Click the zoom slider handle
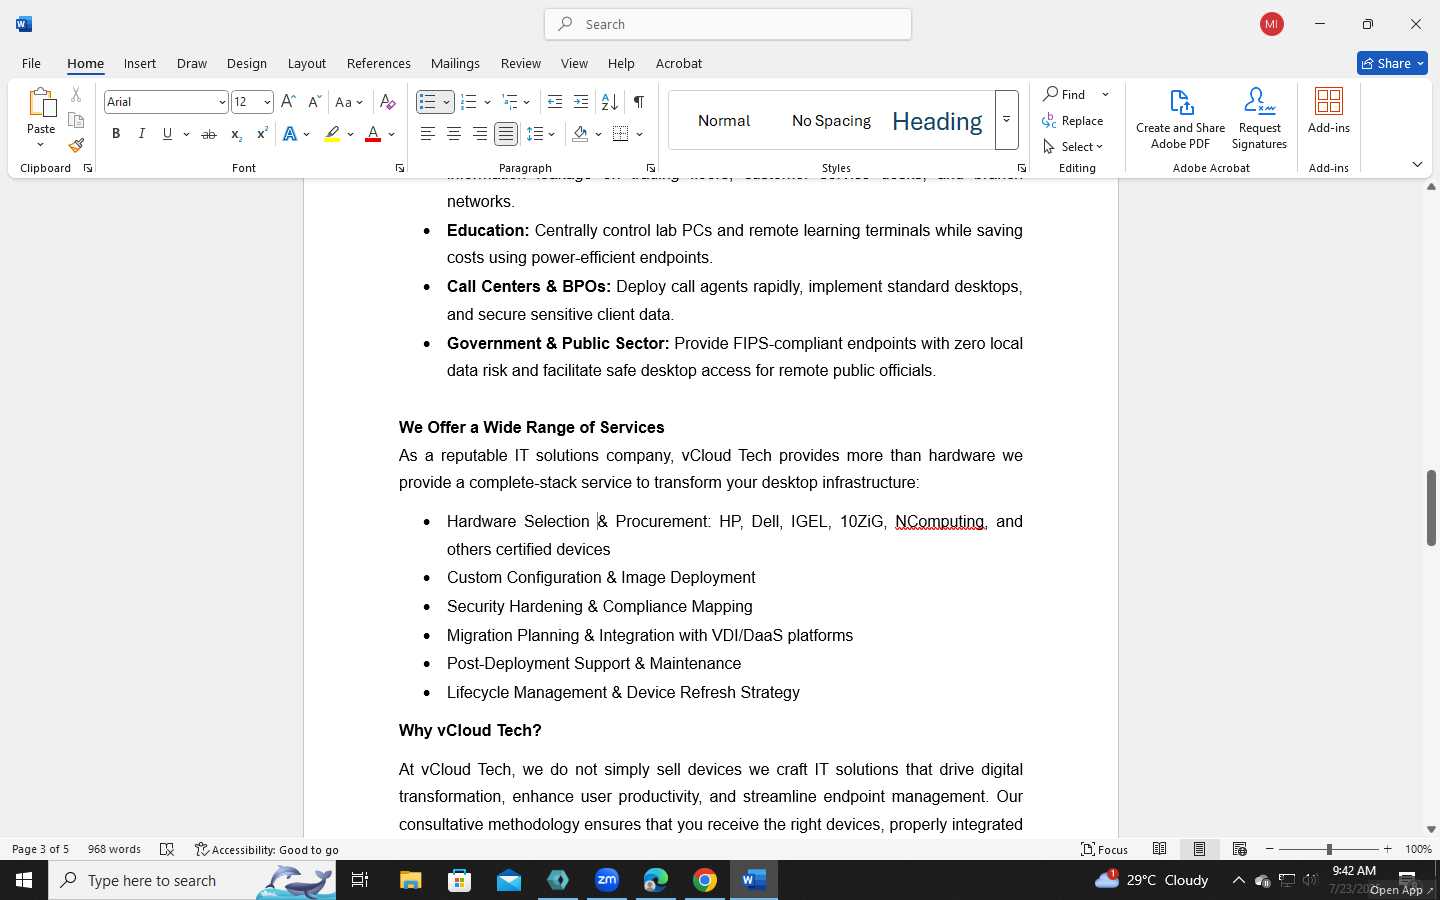This screenshot has width=1440, height=900. click(x=1329, y=849)
